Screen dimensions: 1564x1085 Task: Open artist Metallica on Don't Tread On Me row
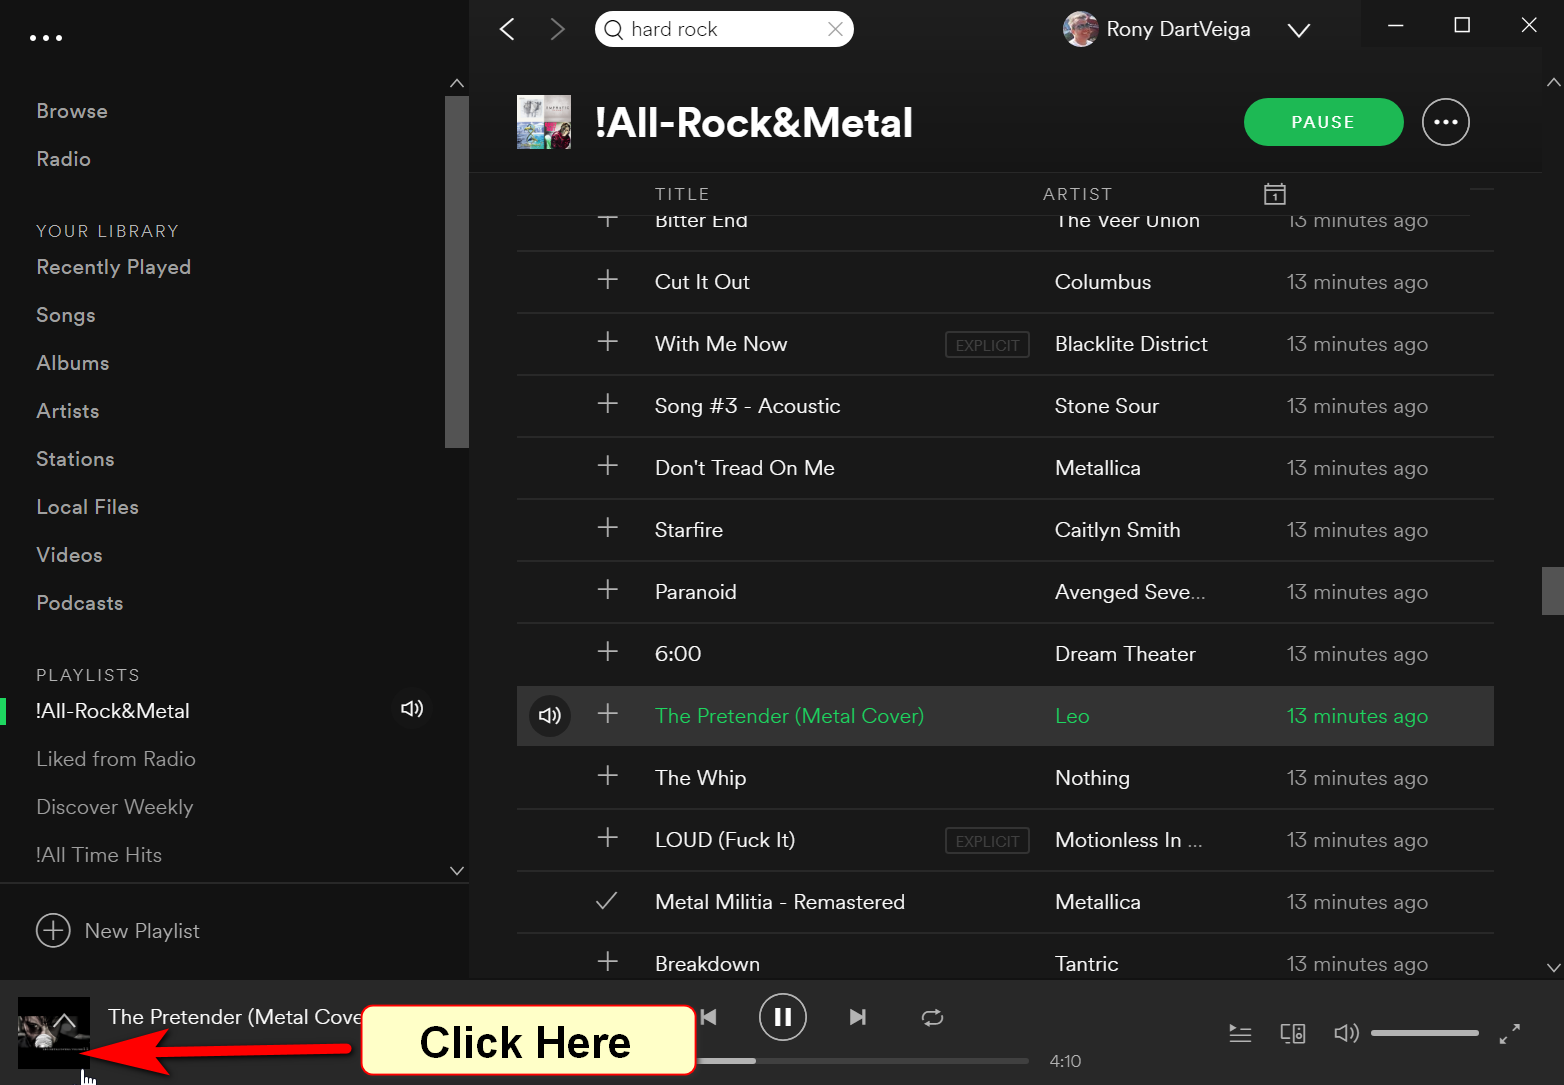(x=1098, y=468)
